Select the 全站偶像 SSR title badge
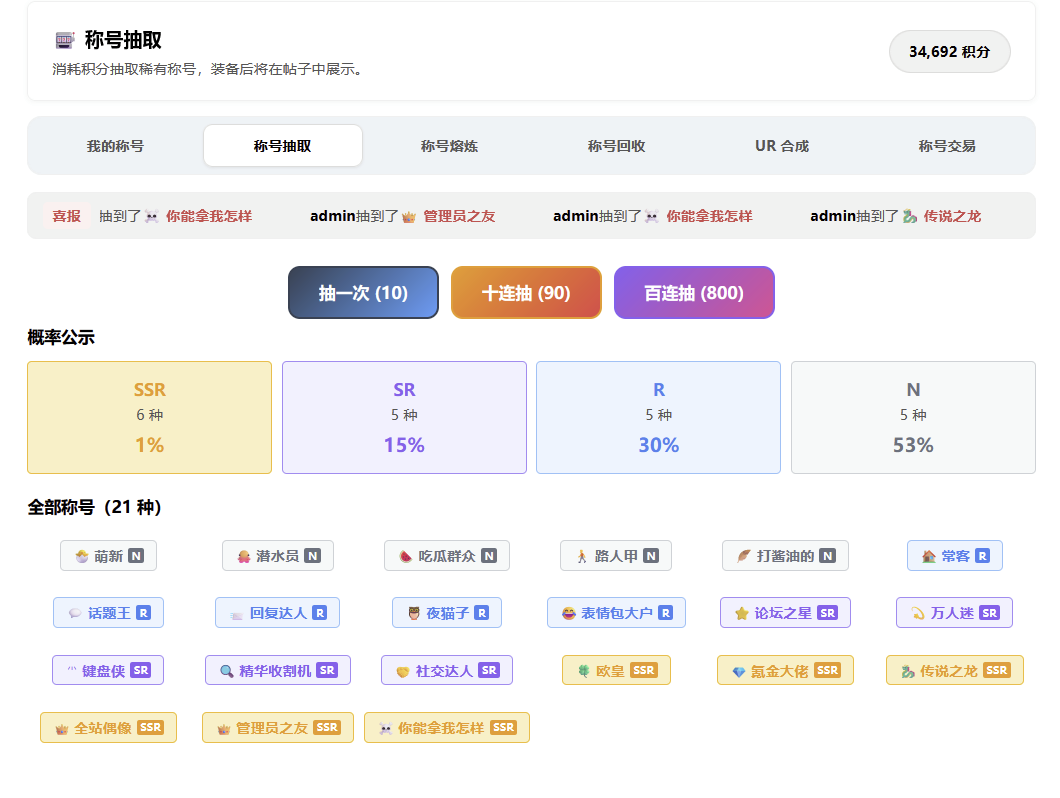The width and height of the screenshot is (1060, 798). pos(108,728)
